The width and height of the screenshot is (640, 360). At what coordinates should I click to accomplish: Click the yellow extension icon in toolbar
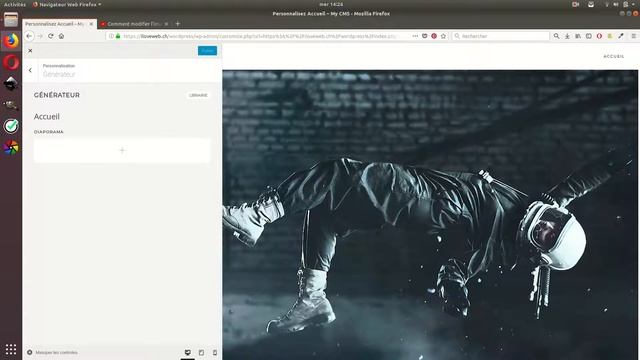[x=610, y=36]
